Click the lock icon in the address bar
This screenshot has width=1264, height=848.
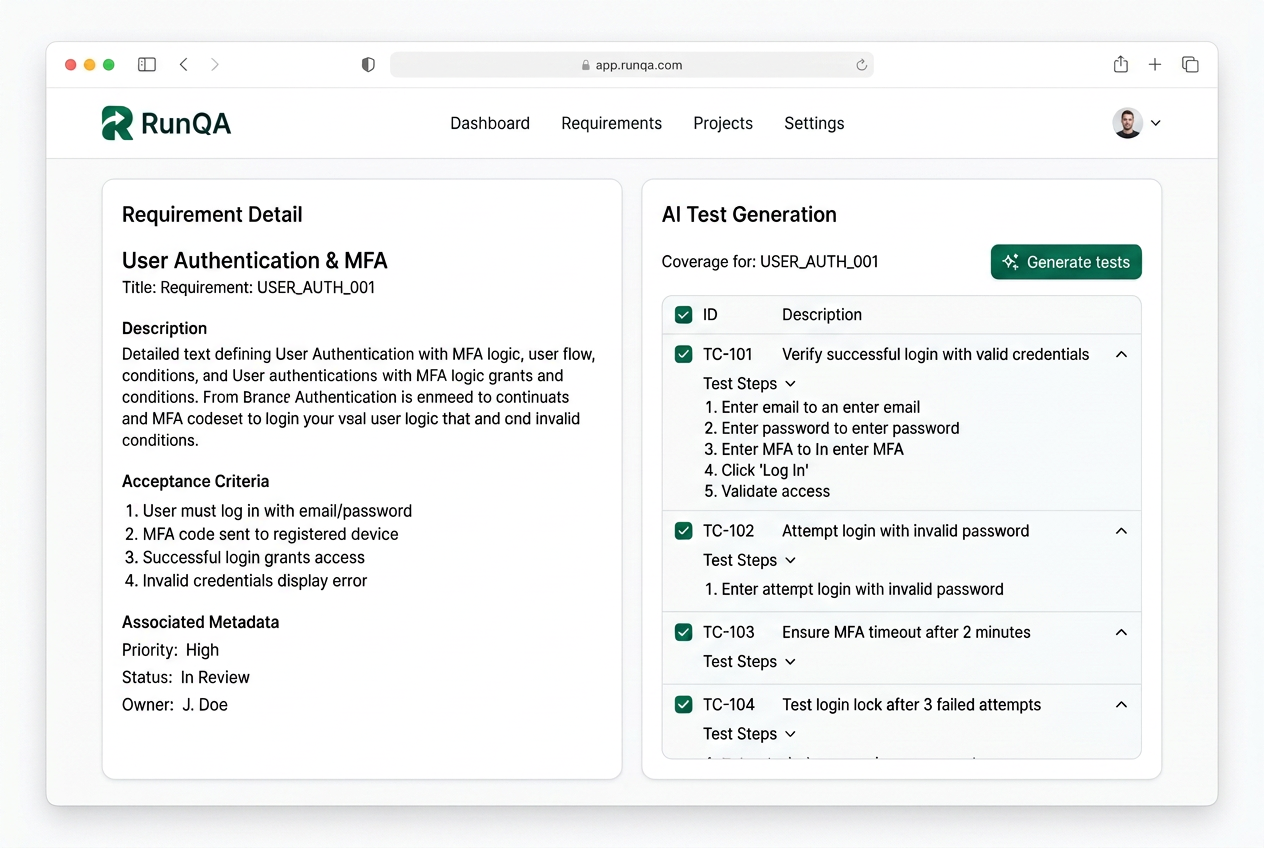[x=586, y=65]
